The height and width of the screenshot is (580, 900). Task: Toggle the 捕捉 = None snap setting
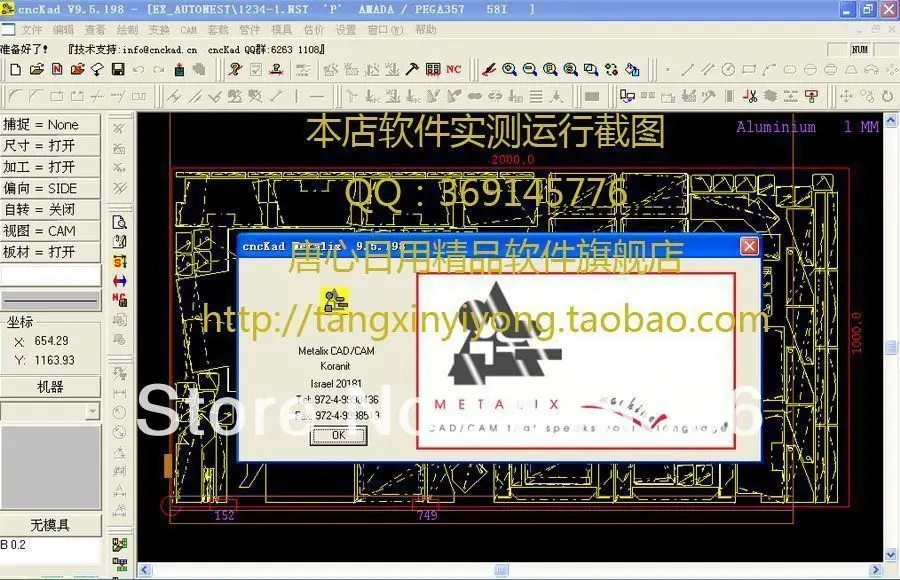pyautogui.click(x=51, y=125)
